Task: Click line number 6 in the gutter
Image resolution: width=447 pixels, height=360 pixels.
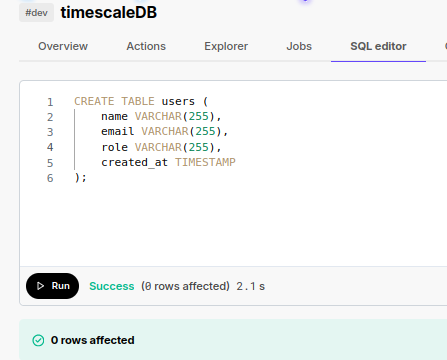Action: pyautogui.click(x=50, y=178)
